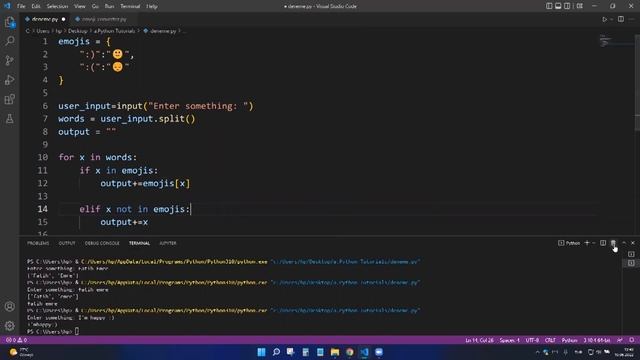The width and height of the screenshot is (640, 360).
Task: Change the CRLF end of line sequence
Action: 550,340
